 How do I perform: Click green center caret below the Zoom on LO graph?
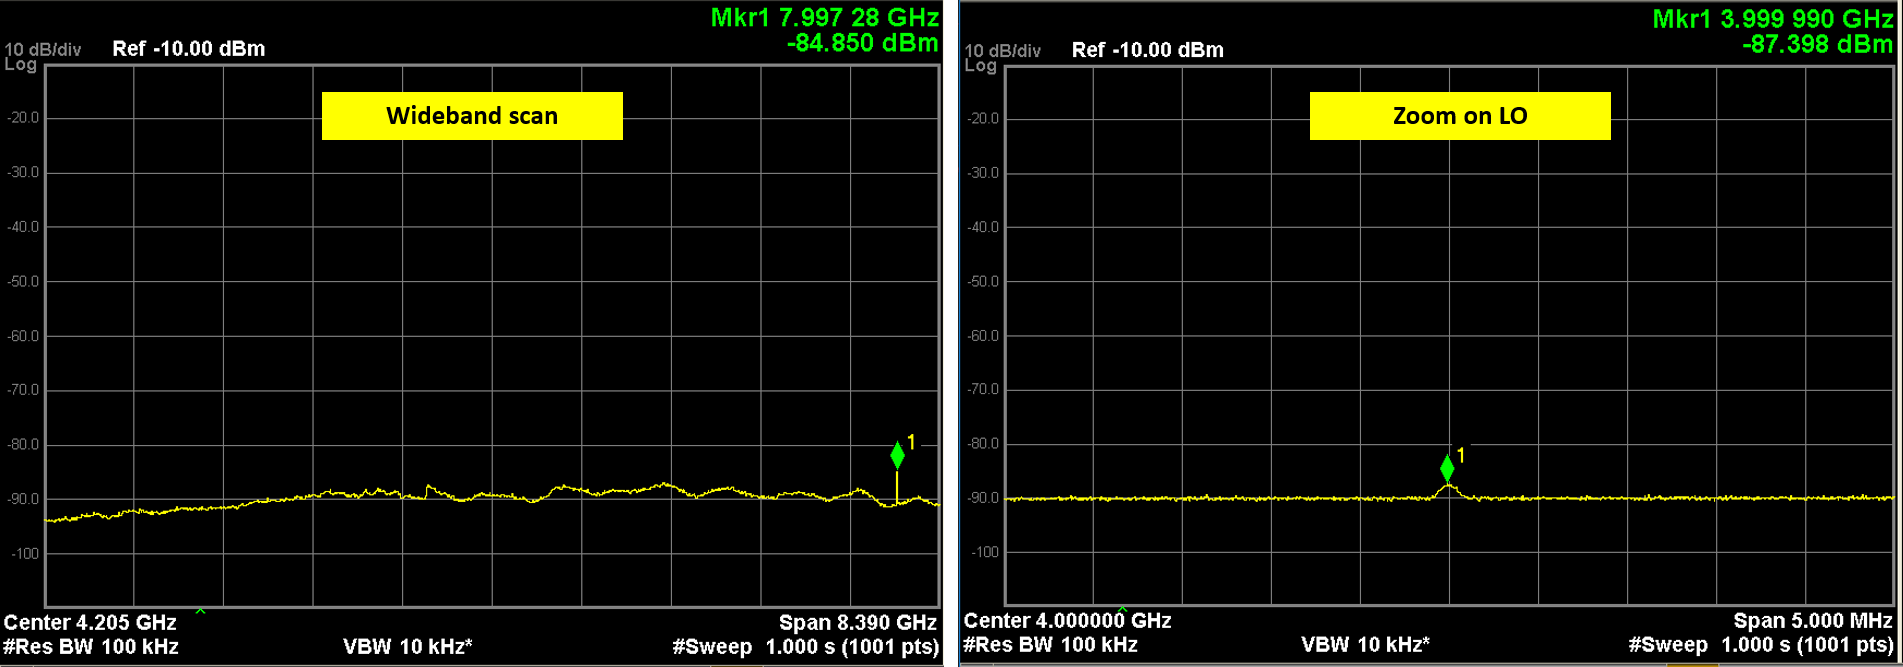point(1122,609)
